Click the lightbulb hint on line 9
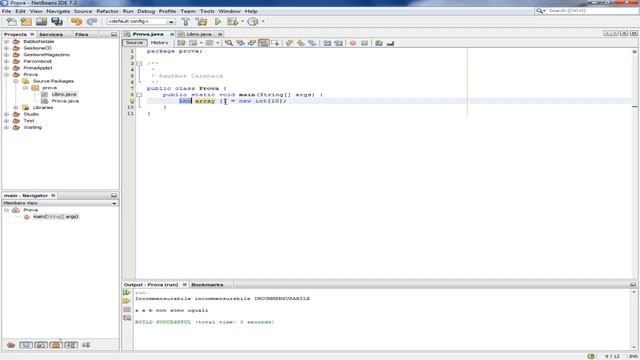The image size is (640, 360). [x=132, y=101]
